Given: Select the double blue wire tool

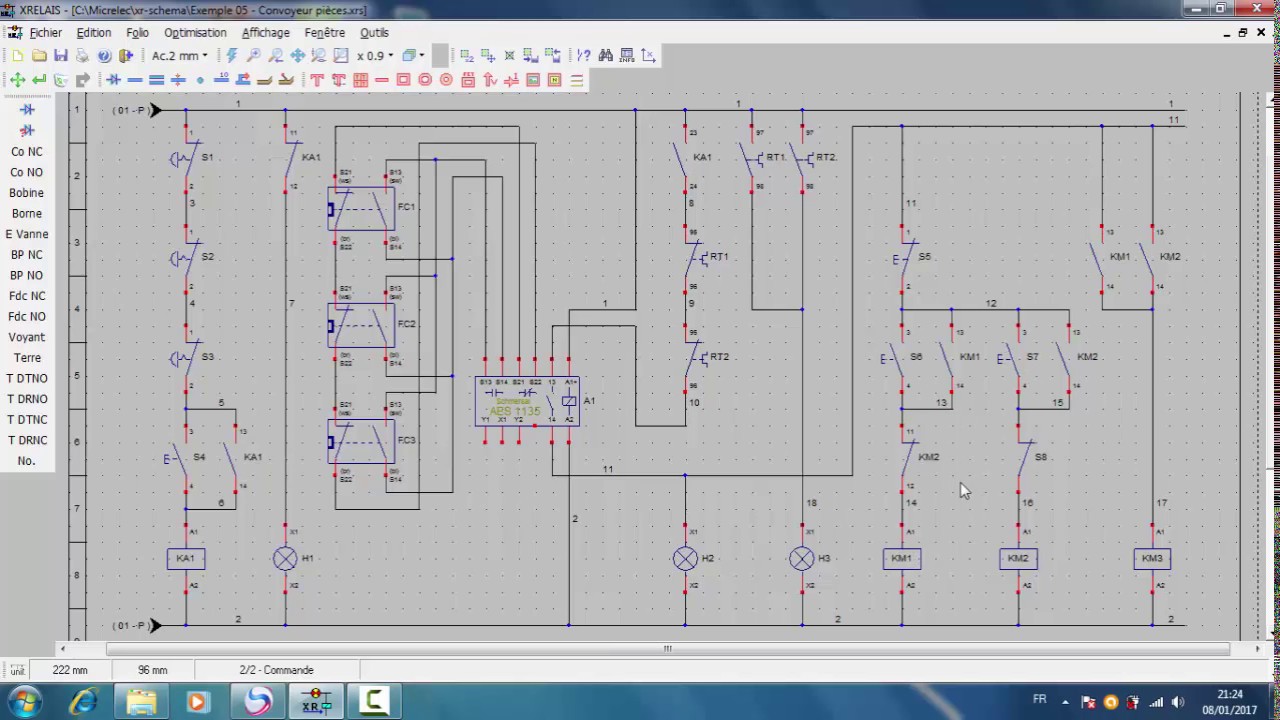Looking at the screenshot, I should pos(157,80).
